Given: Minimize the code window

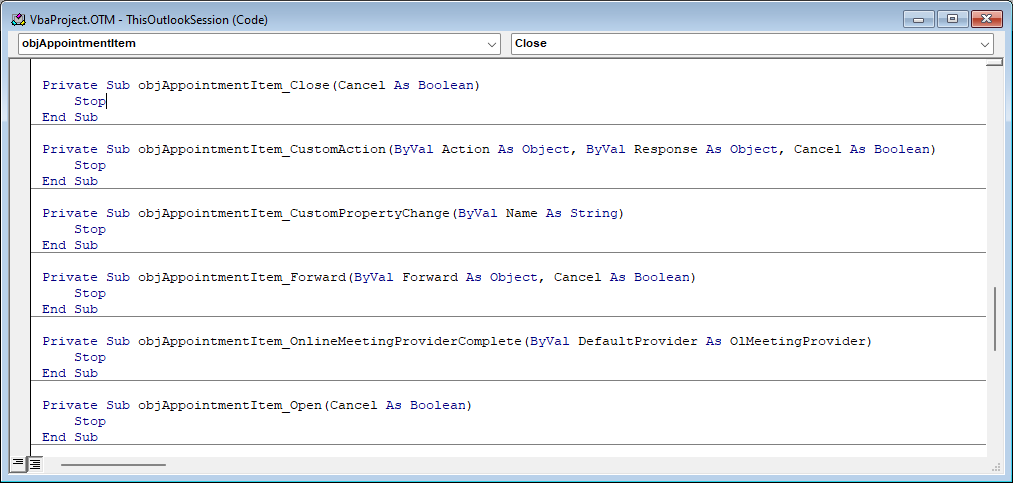Looking at the screenshot, I should (919, 19).
